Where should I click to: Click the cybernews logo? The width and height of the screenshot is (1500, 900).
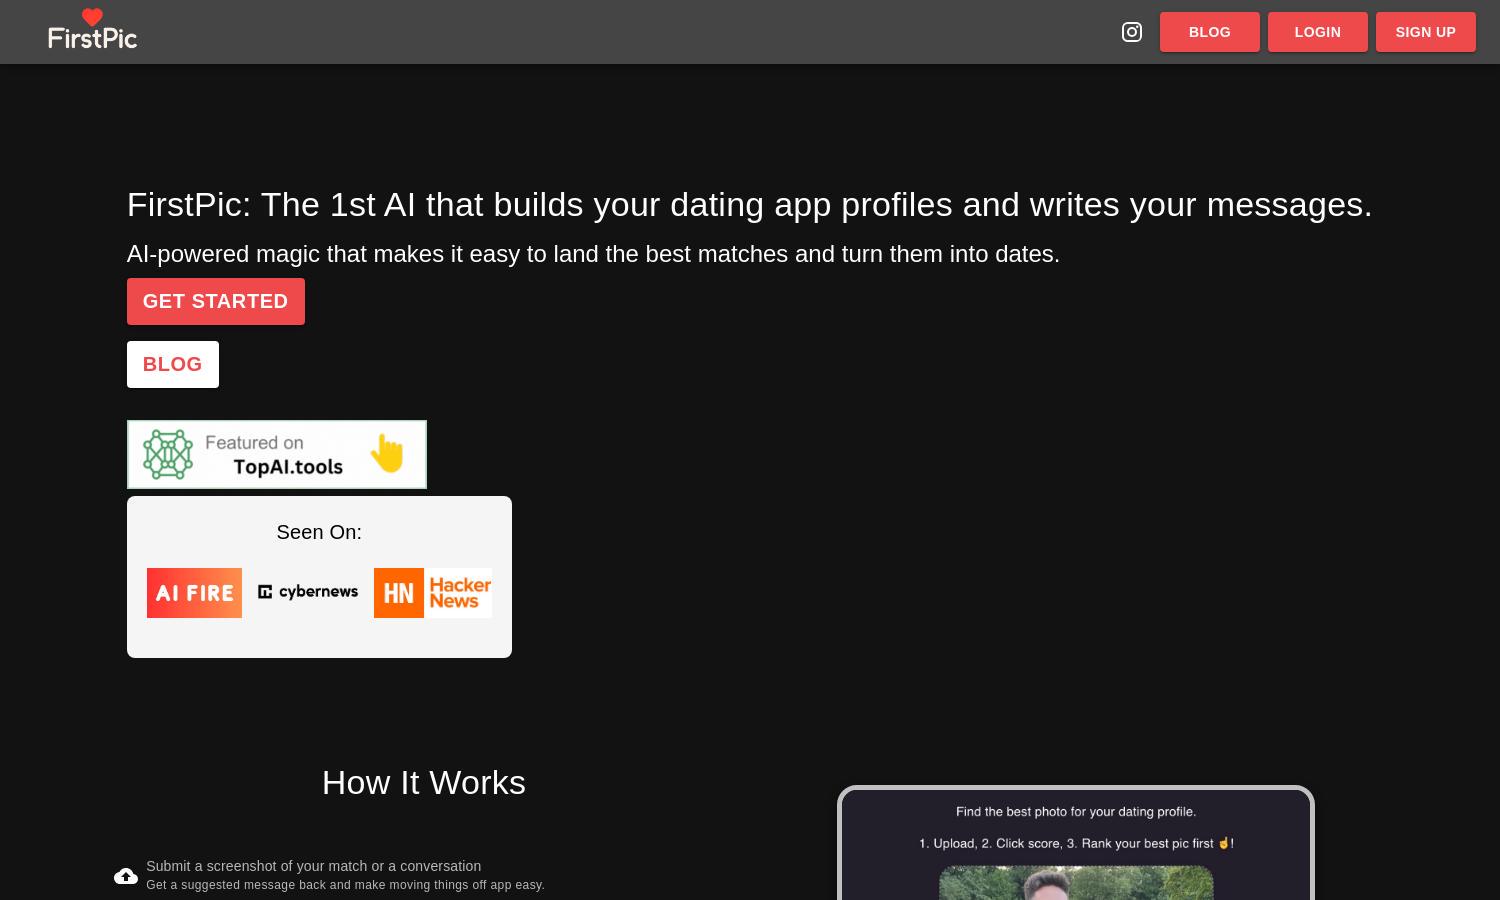(308, 592)
